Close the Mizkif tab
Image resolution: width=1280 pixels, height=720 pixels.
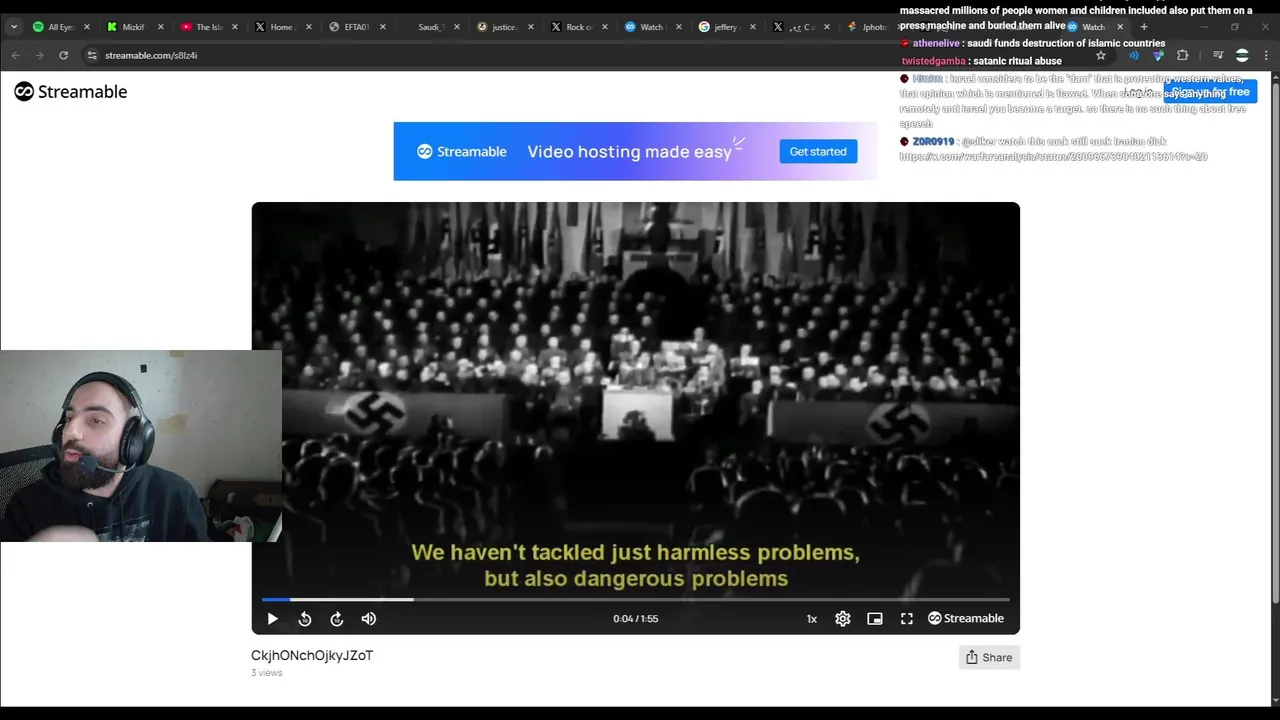[161, 27]
